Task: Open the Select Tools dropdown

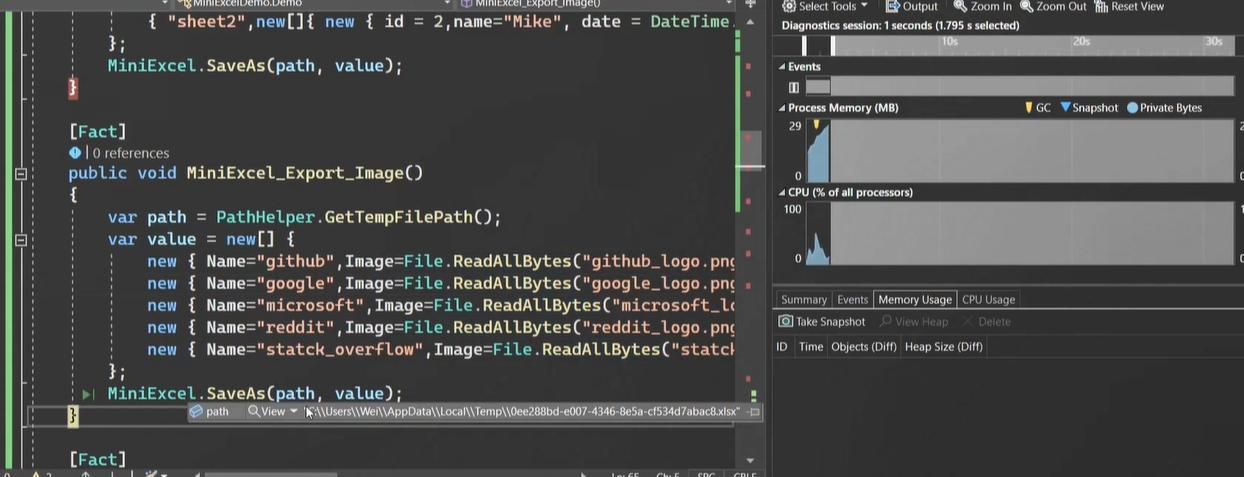Action: [825, 6]
